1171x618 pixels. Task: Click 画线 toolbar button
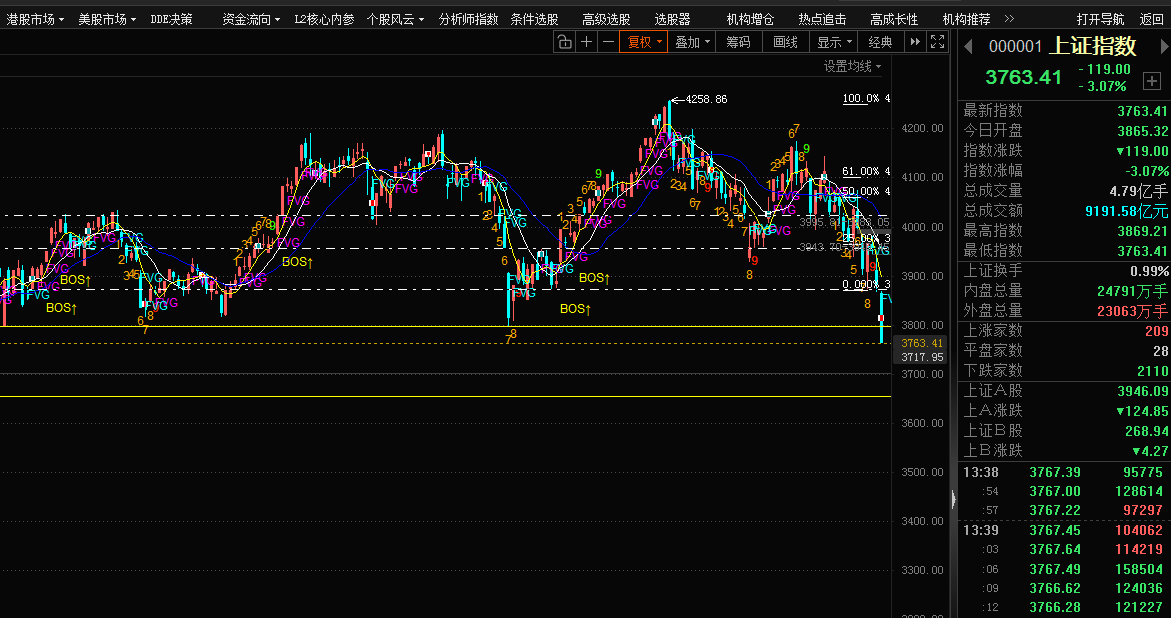tap(786, 43)
